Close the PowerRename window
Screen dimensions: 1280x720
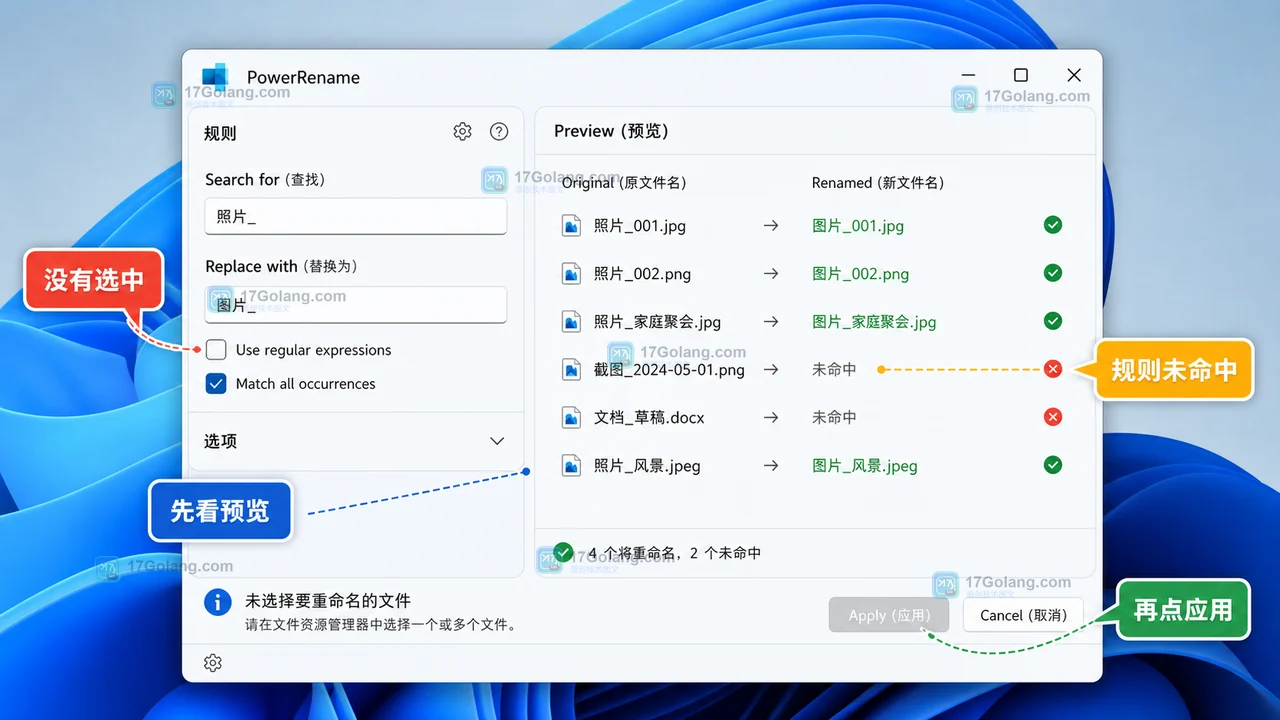click(x=1074, y=76)
